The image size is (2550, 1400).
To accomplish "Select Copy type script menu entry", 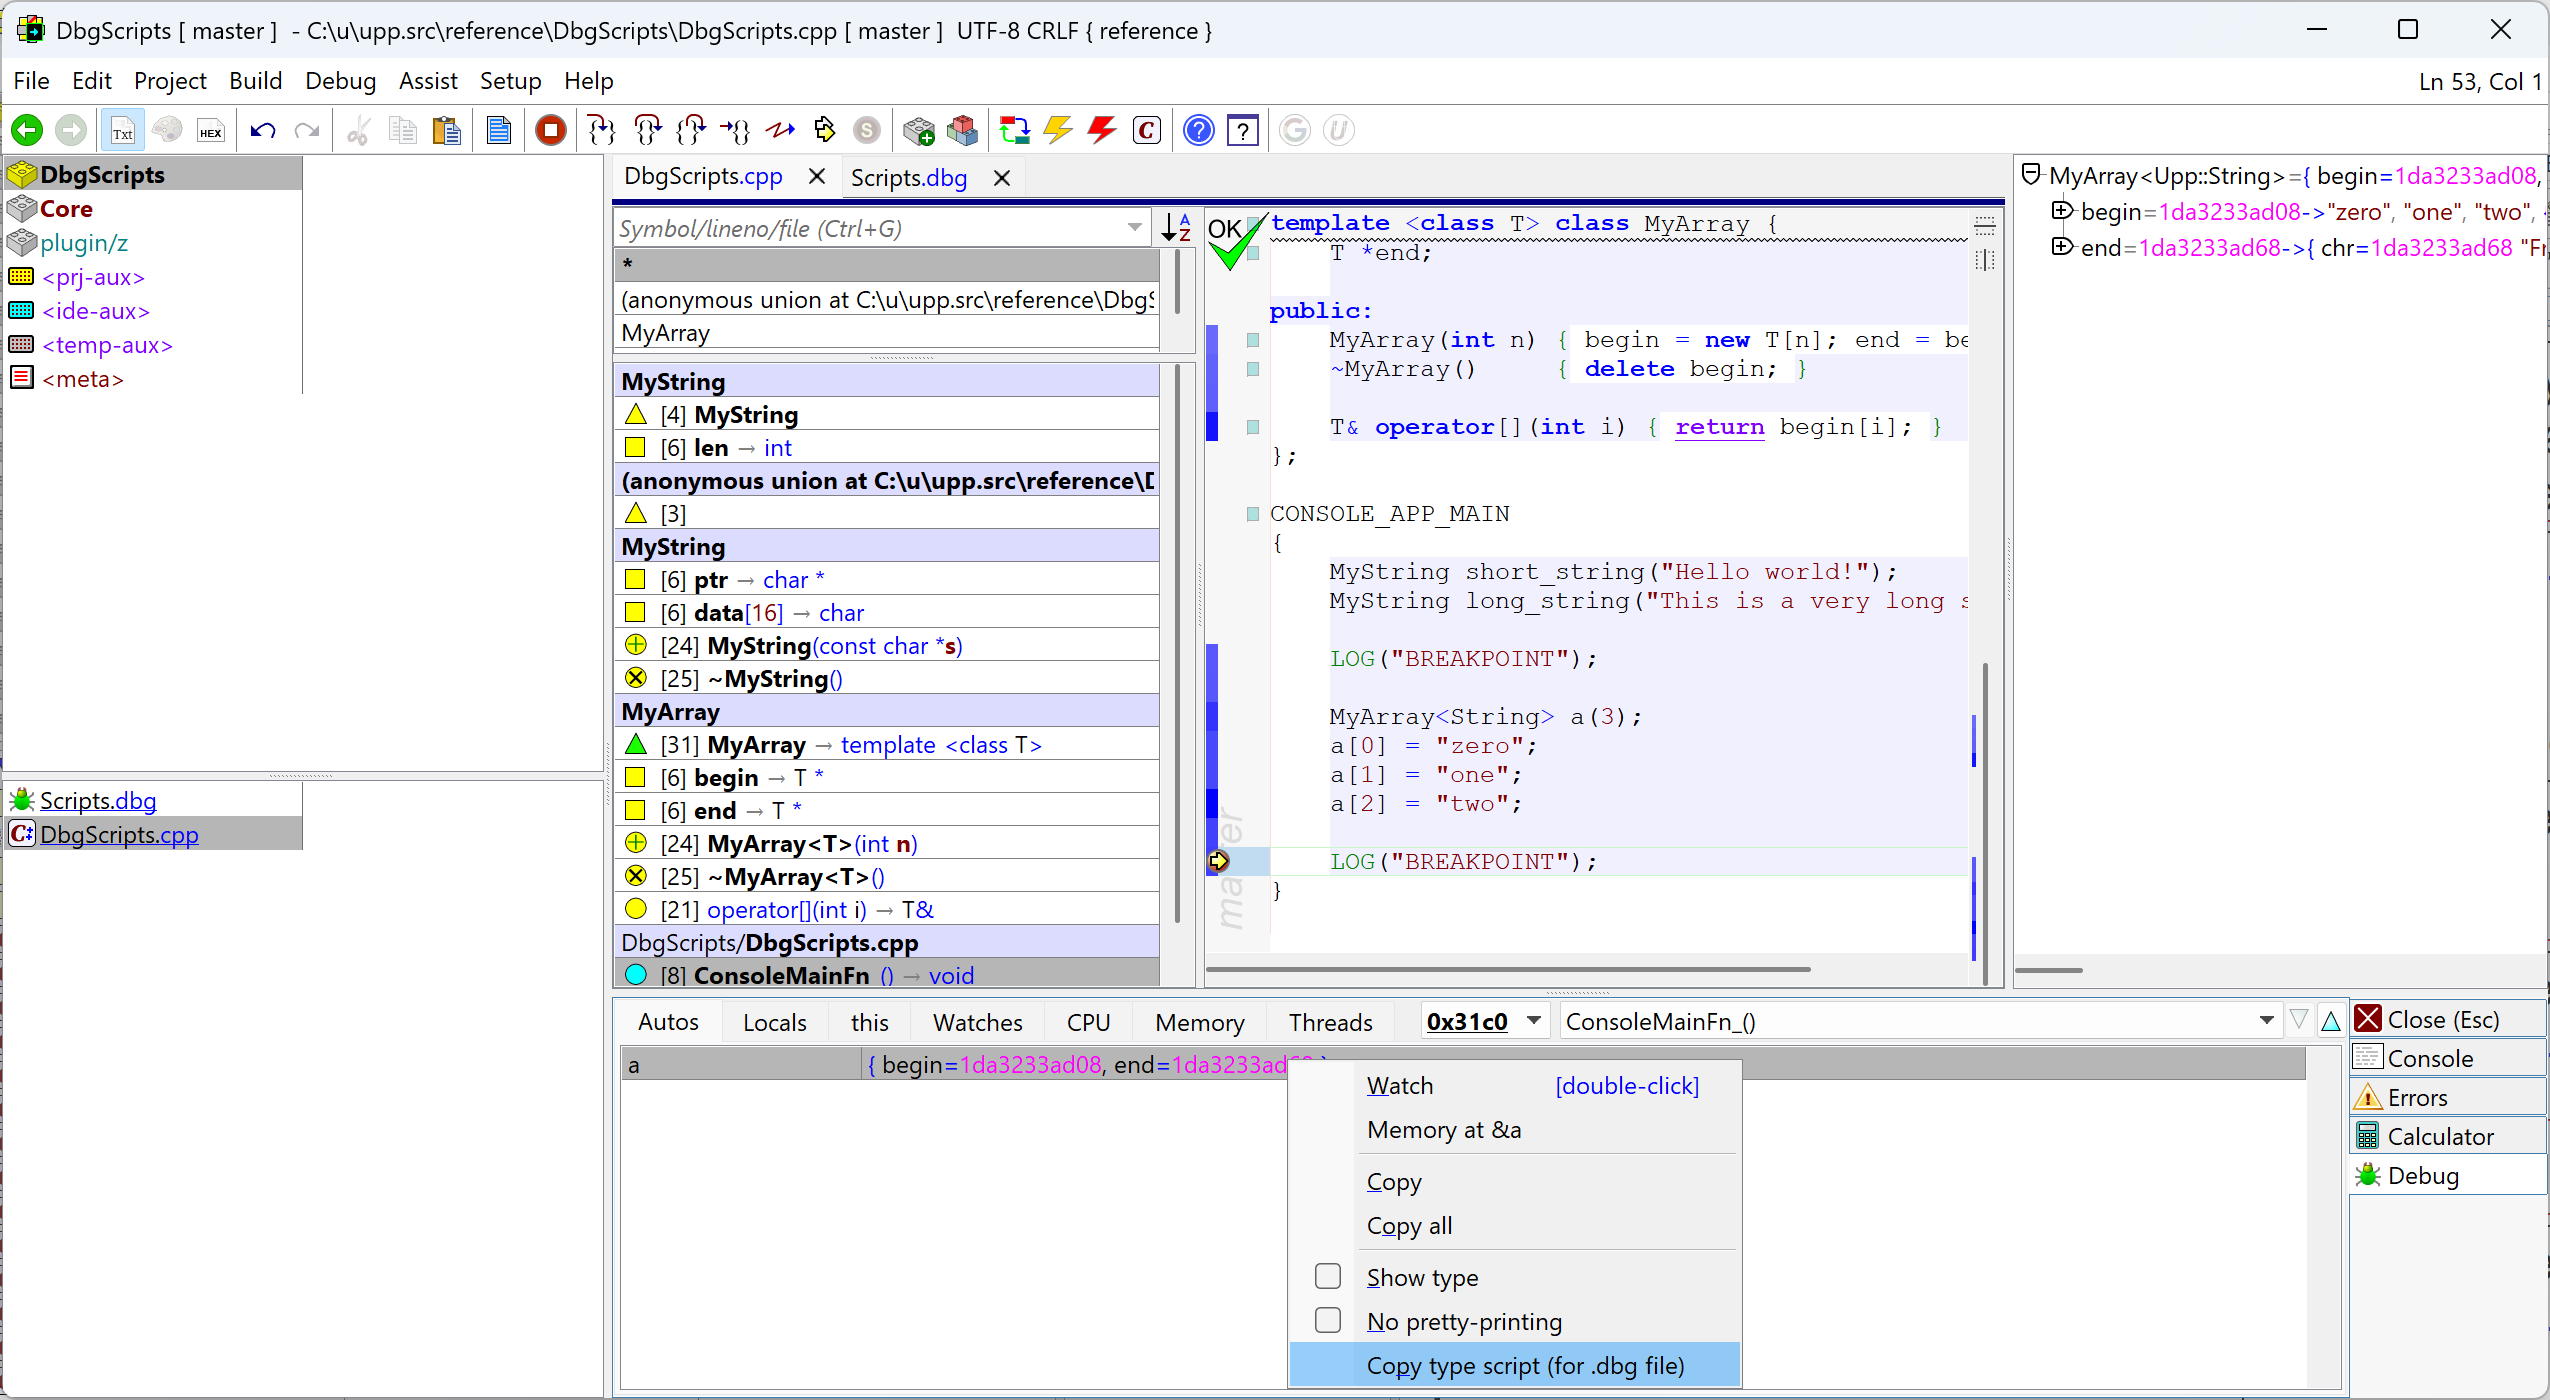I will [1525, 1365].
